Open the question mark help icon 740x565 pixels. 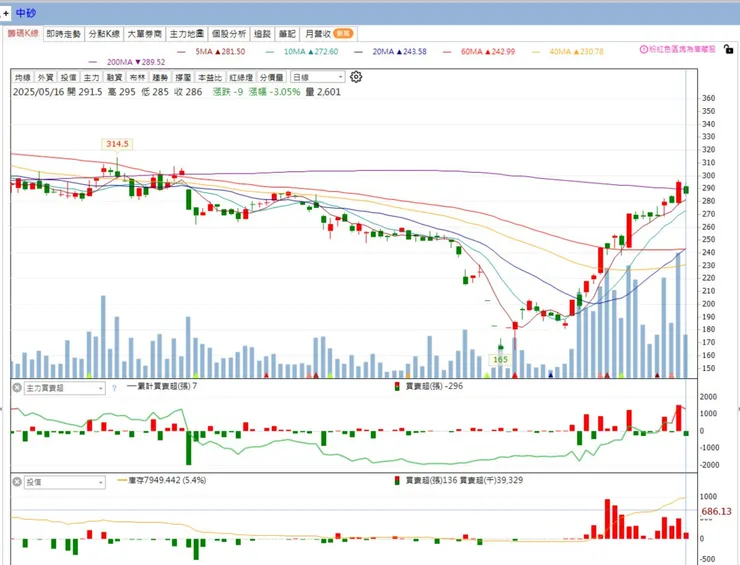pyautogui.click(x=114, y=388)
